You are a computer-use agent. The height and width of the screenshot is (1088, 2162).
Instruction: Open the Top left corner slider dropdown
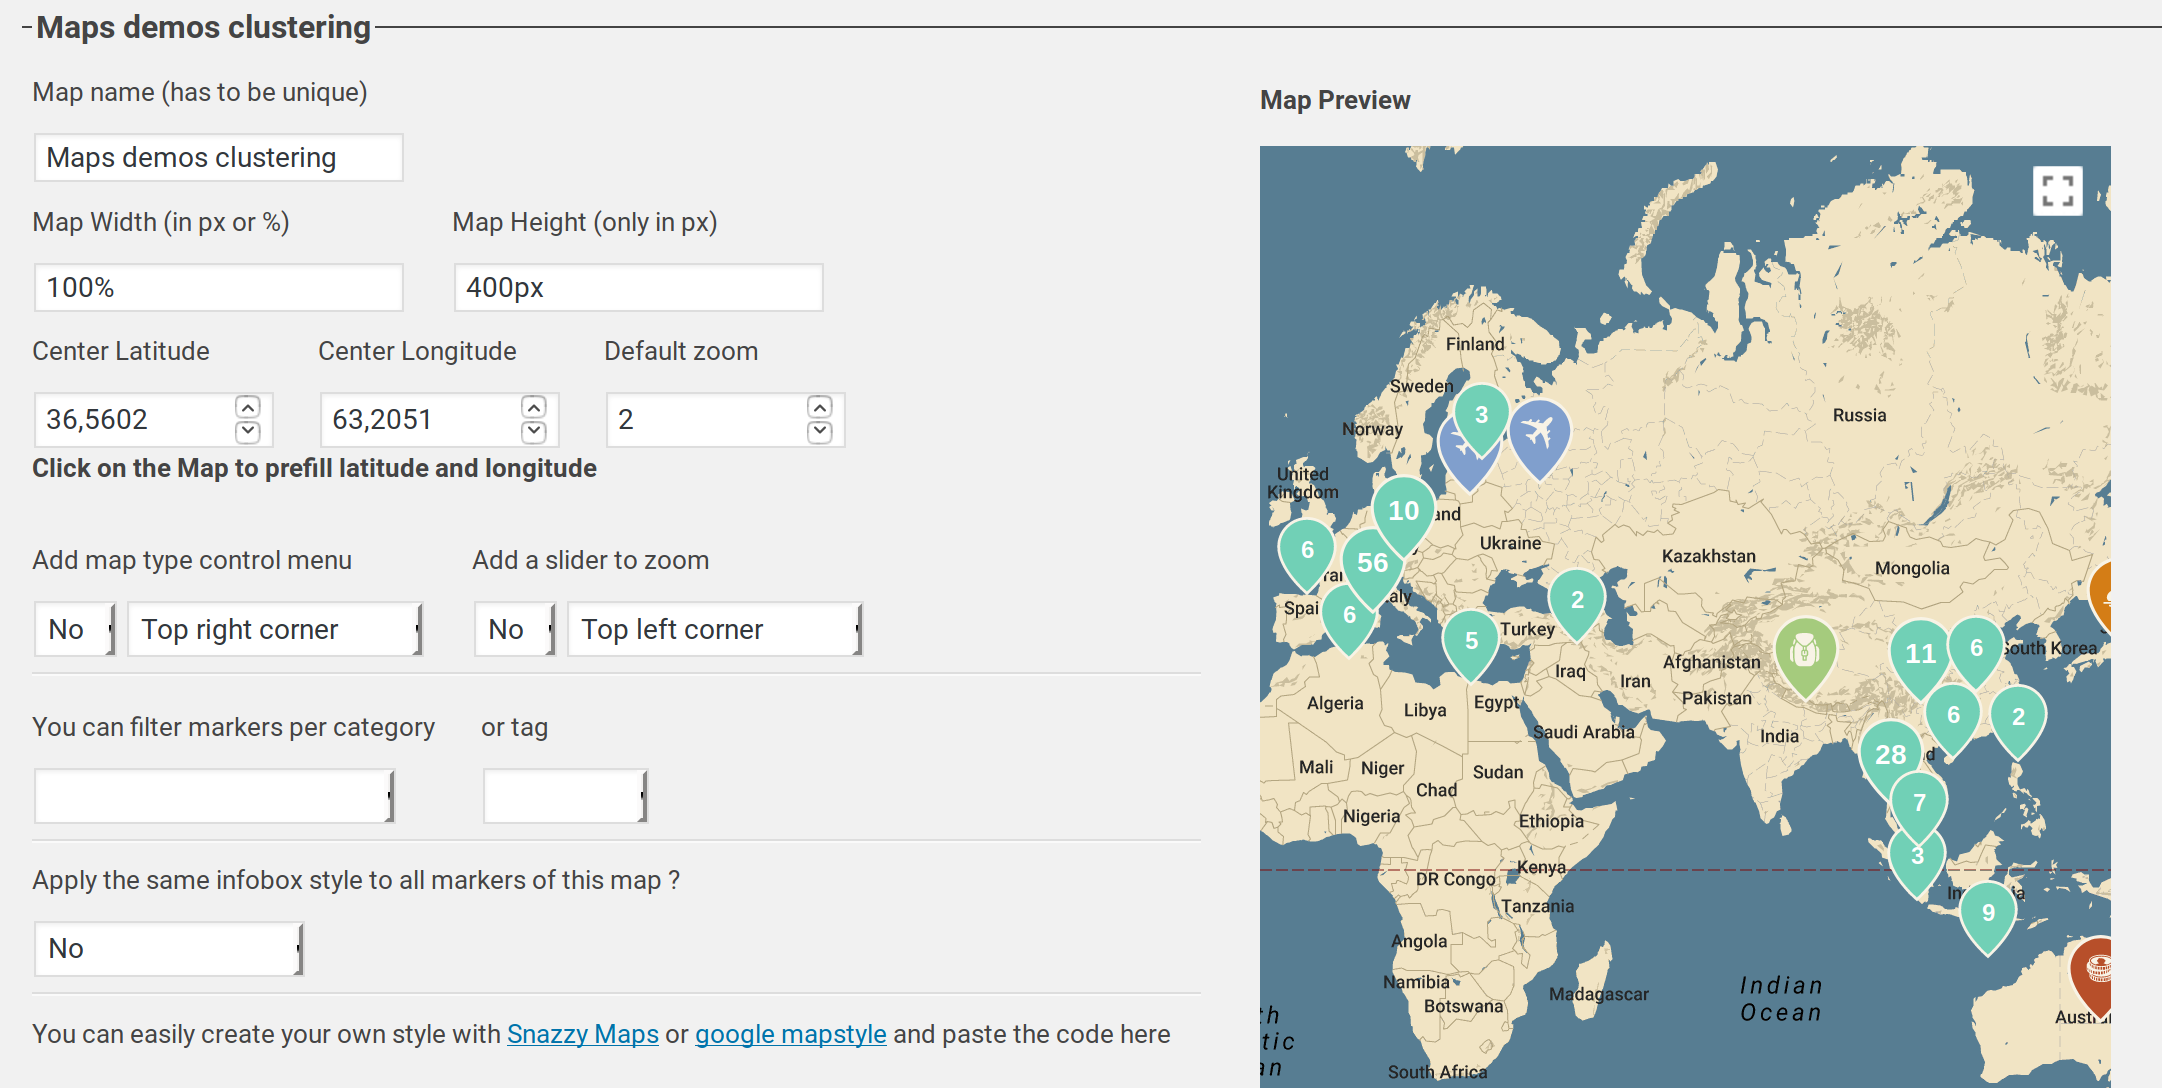tap(715, 629)
